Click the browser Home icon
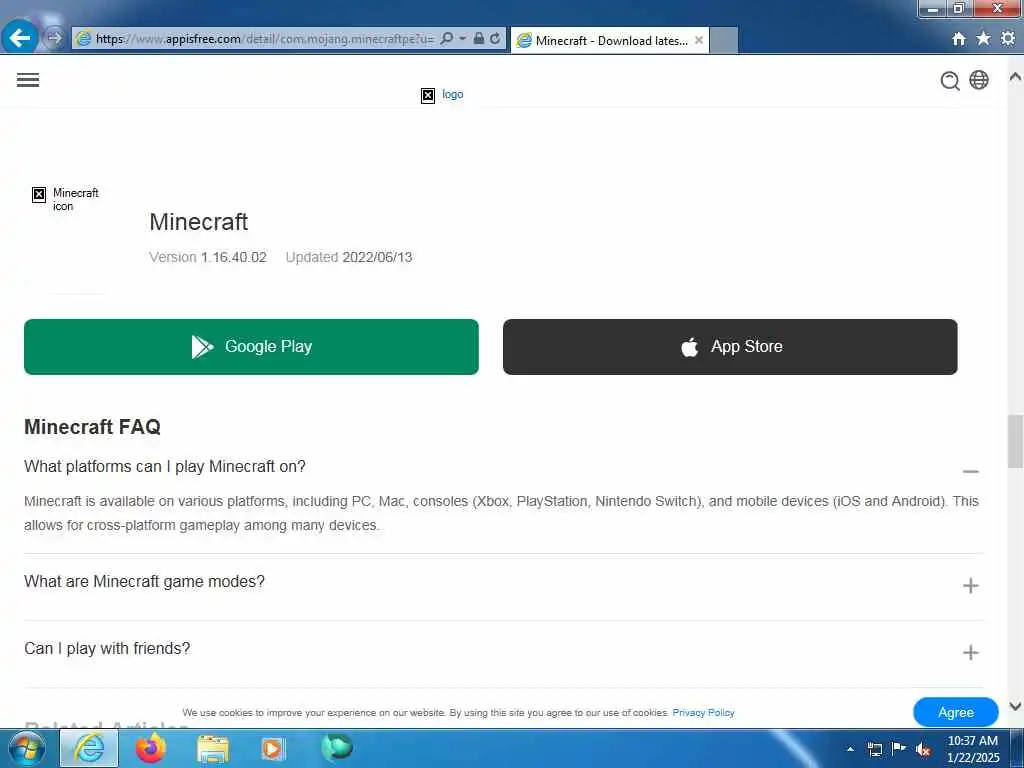The width and height of the screenshot is (1024, 768). click(958, 39)
